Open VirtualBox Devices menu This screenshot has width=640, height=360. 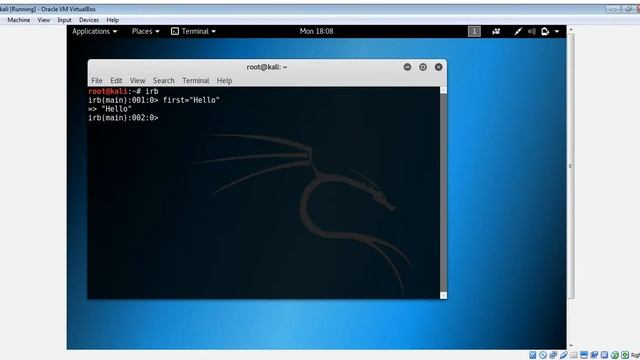tap(89, 20)
